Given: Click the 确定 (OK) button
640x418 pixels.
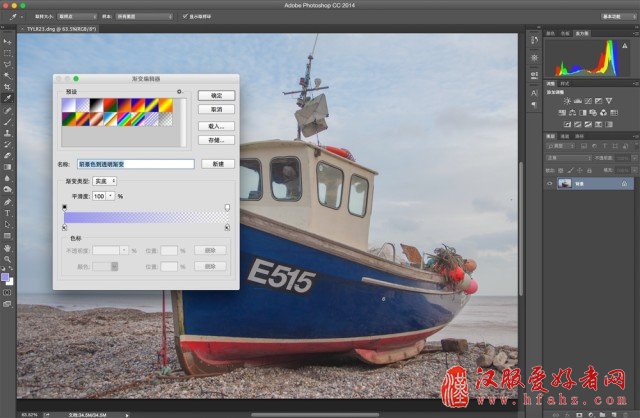Looking at the screenshot, I should point(216,95).
